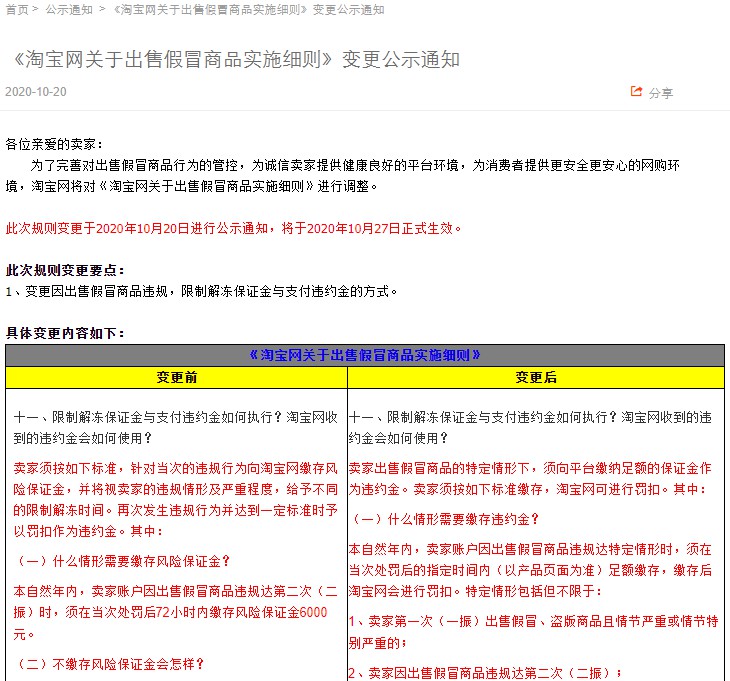Click the yellow 变更前 column header
This screenshot has width=730, height=681.
176,378
